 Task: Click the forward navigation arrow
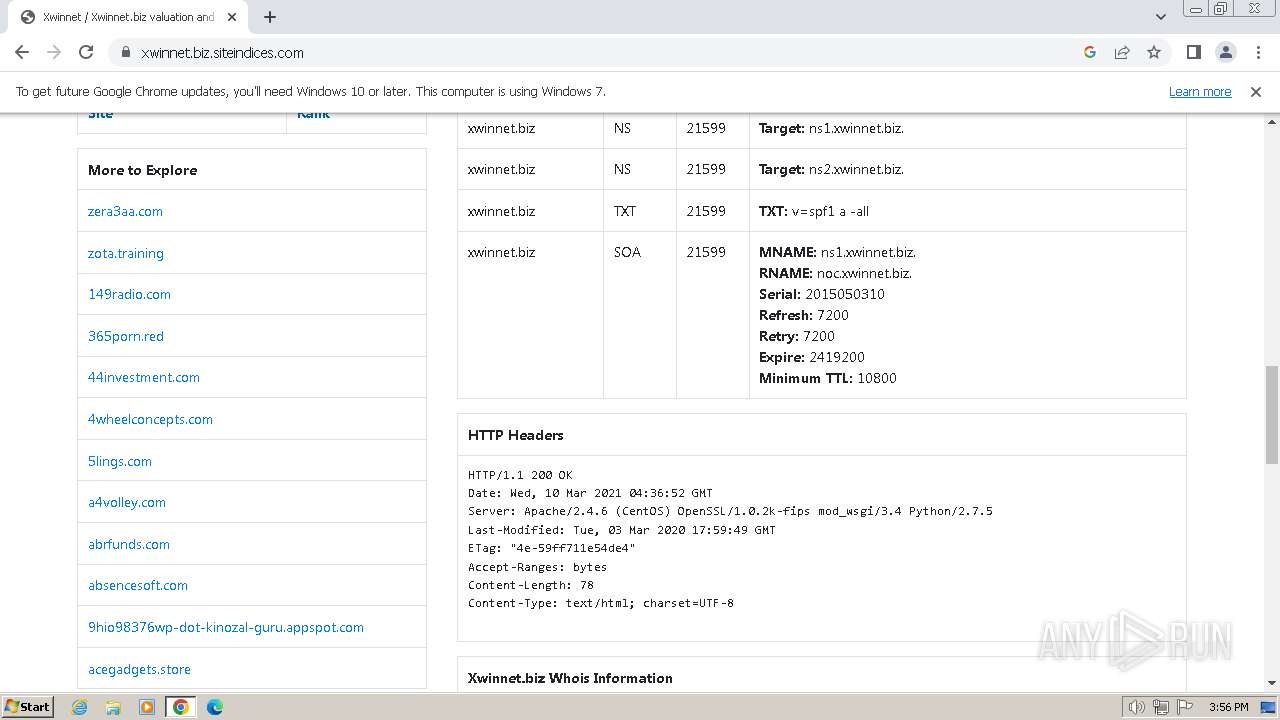click(x=54, y=52)
